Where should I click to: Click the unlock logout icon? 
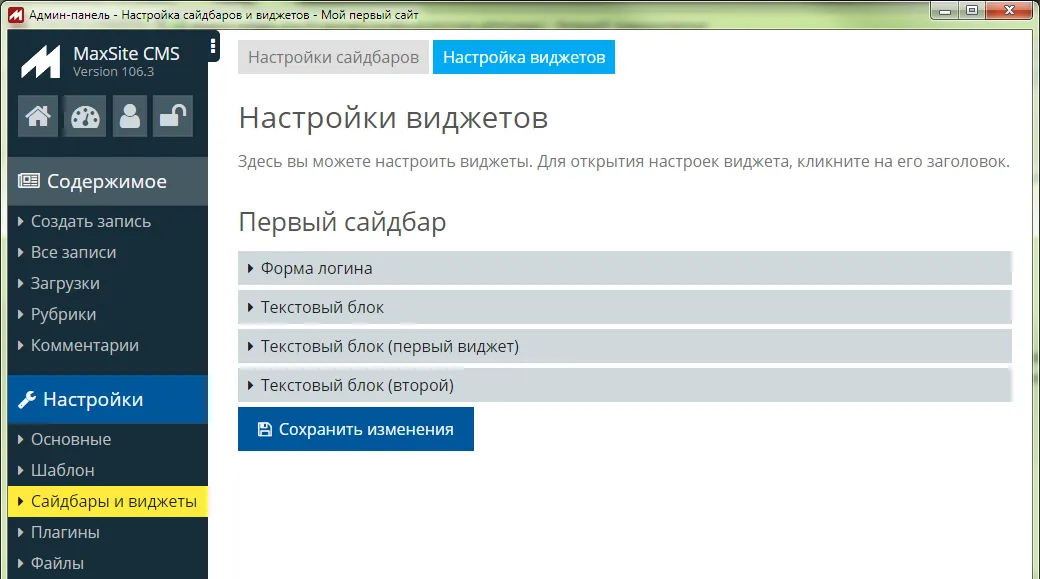pyautogui.click(x=172, y=116)
